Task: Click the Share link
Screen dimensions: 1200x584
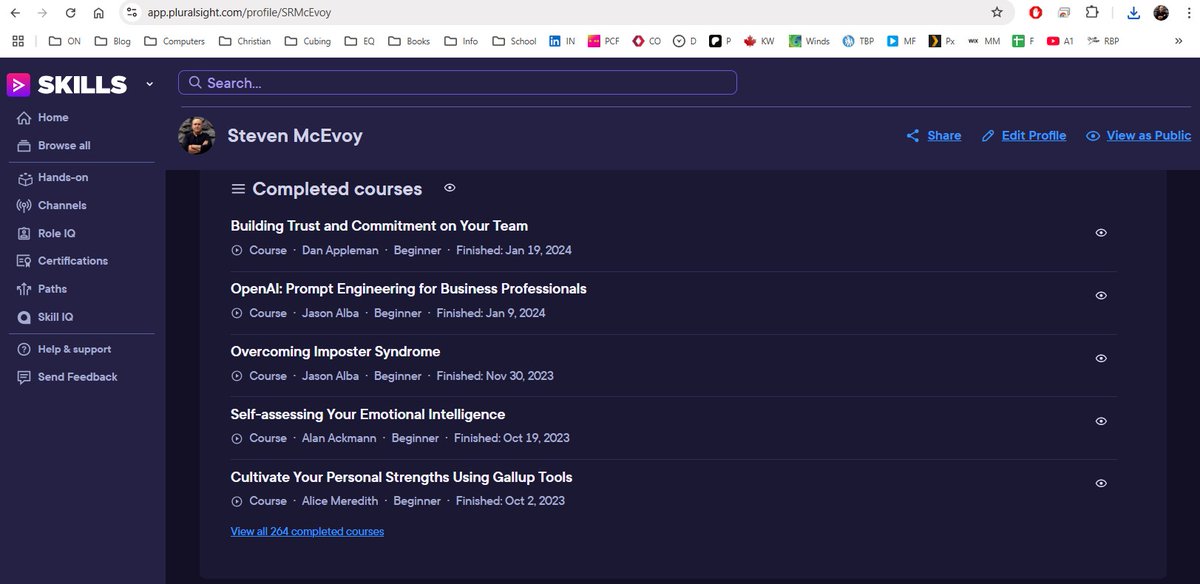Action: (933, 136)
